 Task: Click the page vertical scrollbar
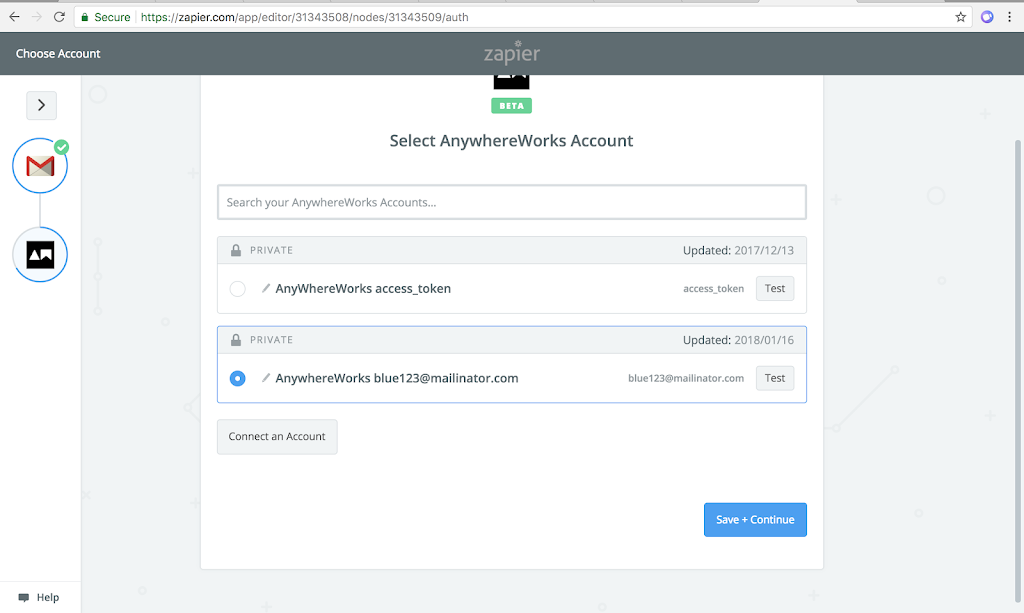point(1017,371)
